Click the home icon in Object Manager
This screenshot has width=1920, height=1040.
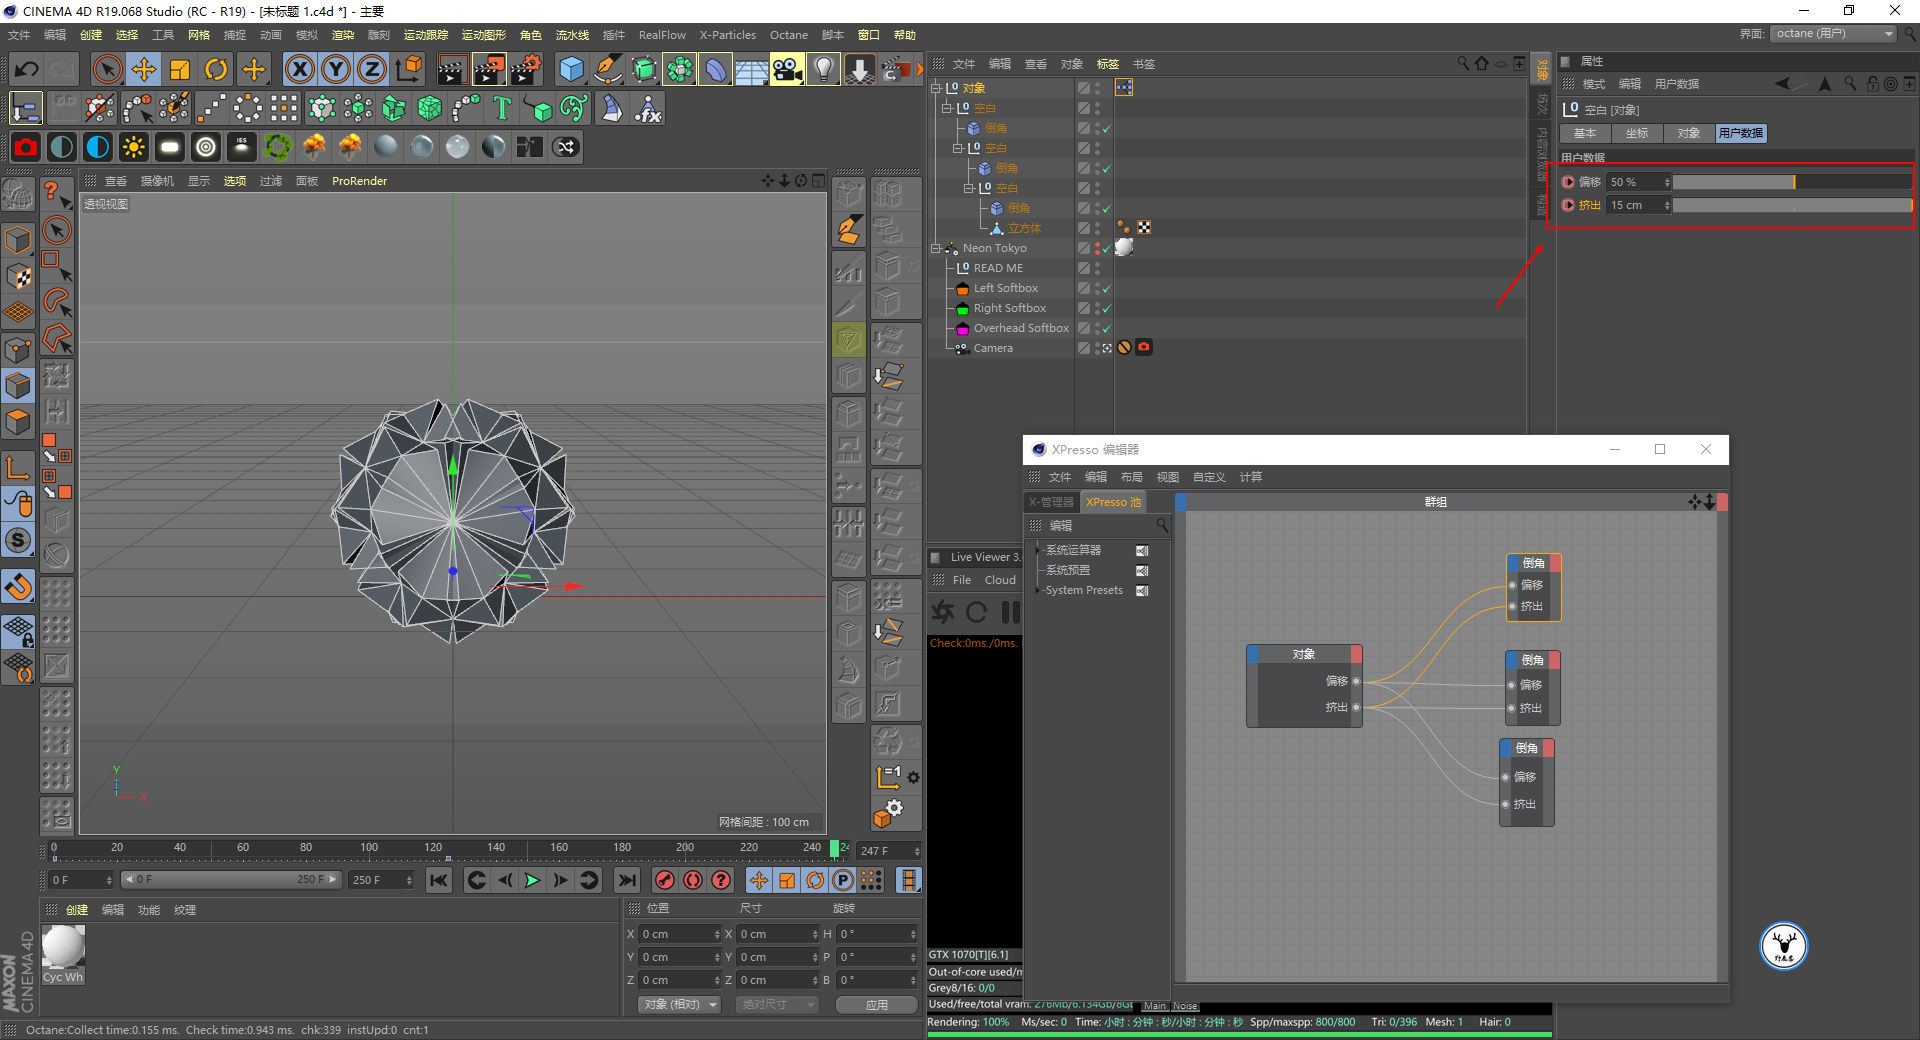point(1482,63)
